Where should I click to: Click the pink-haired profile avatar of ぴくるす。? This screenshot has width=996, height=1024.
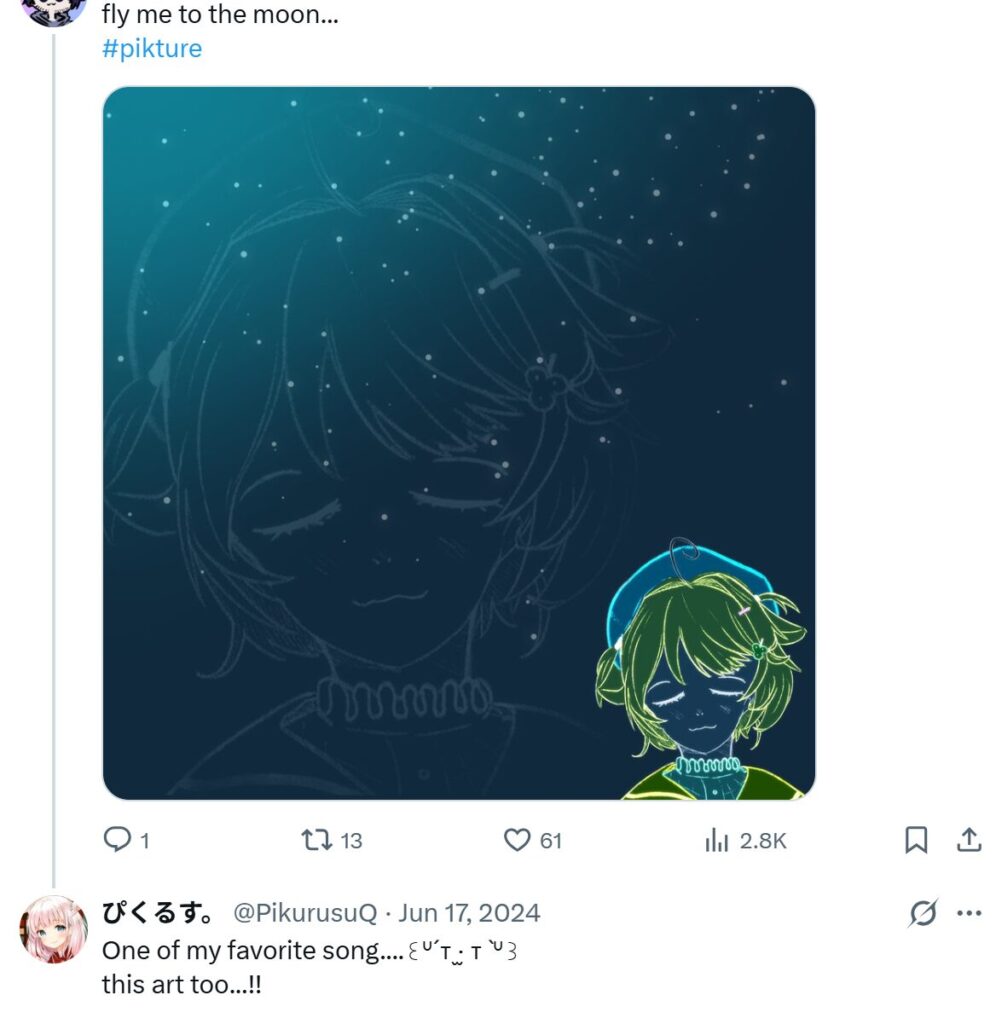54,929
